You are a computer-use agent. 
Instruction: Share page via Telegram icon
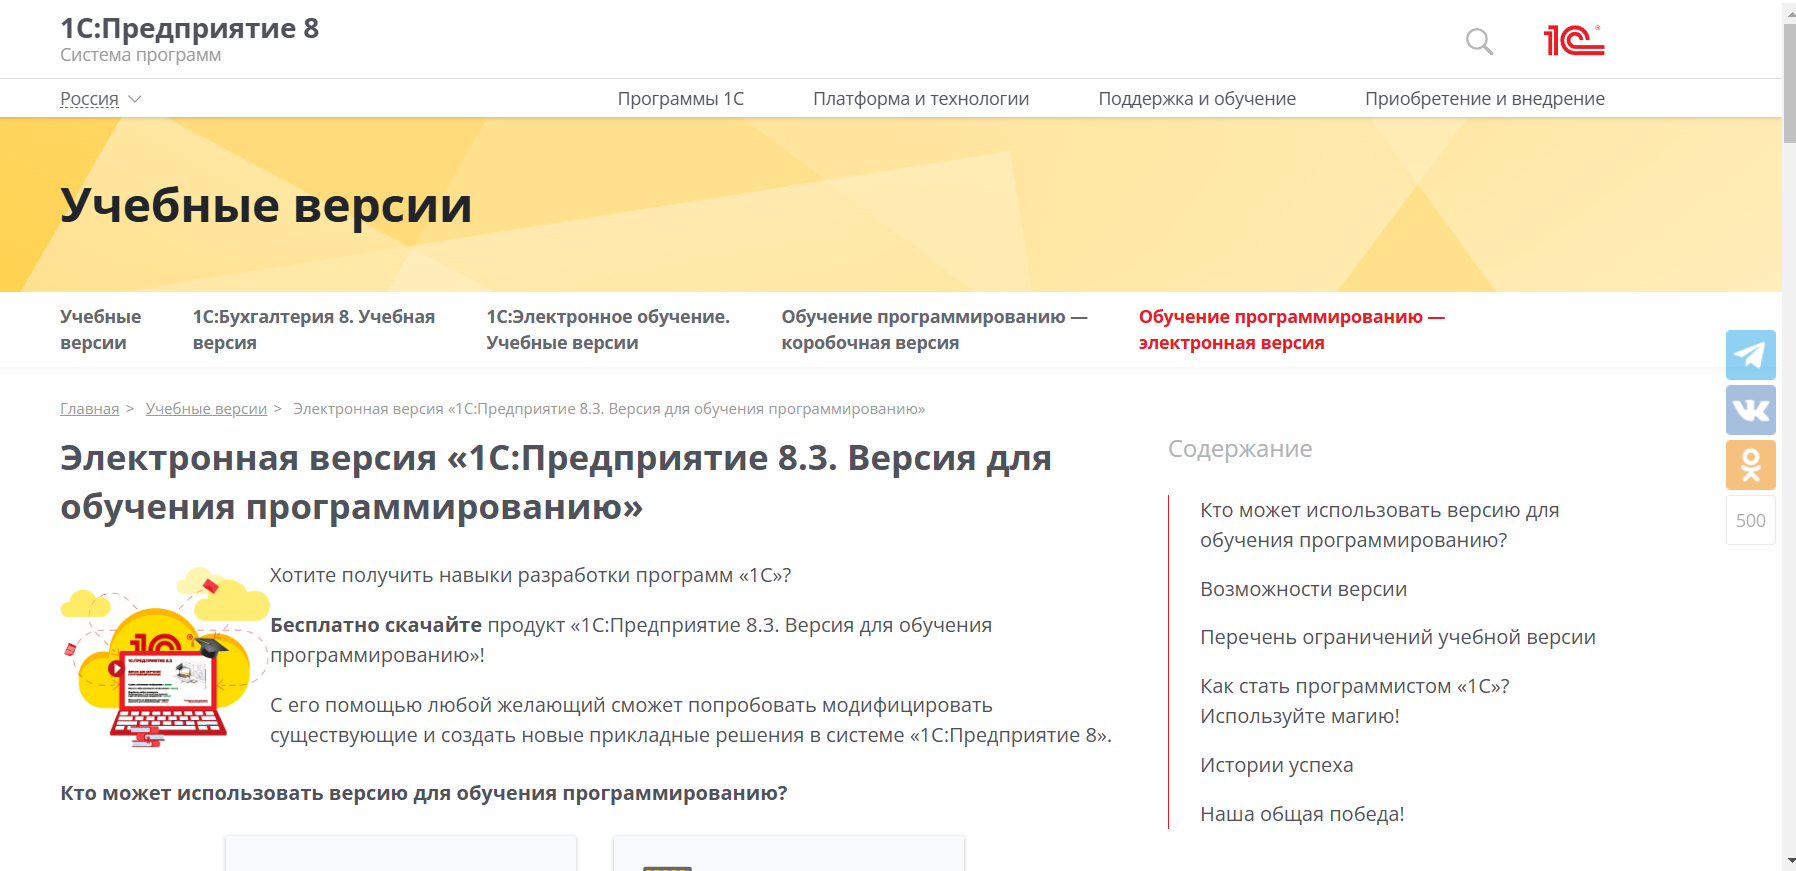(1750, 355)
